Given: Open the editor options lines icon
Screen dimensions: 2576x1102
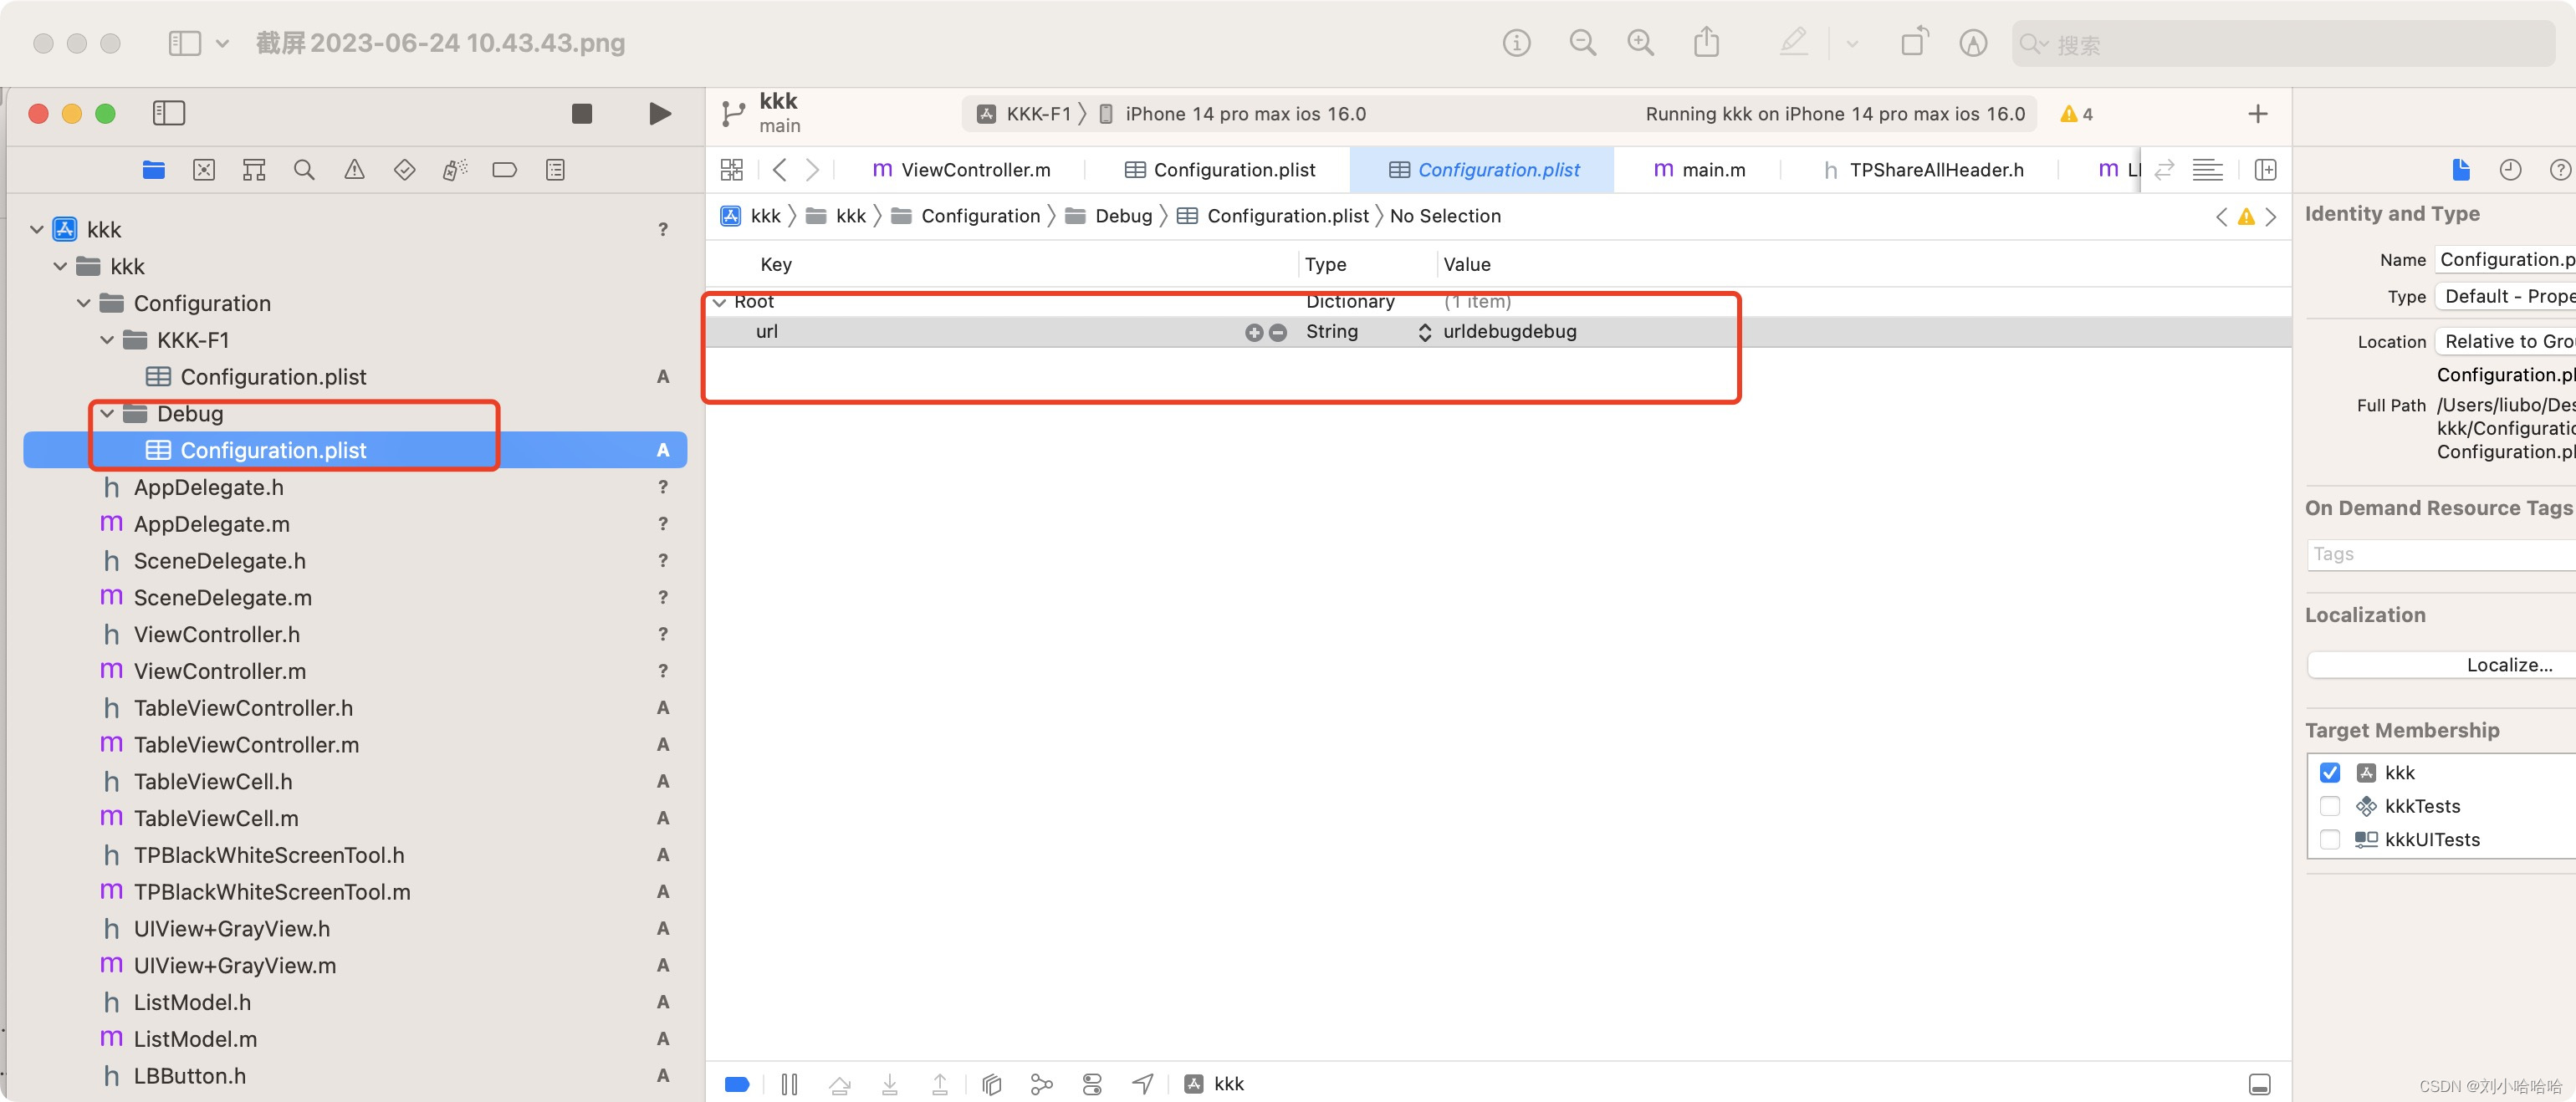Looking at the screenshot, I should click(2207, 170).
